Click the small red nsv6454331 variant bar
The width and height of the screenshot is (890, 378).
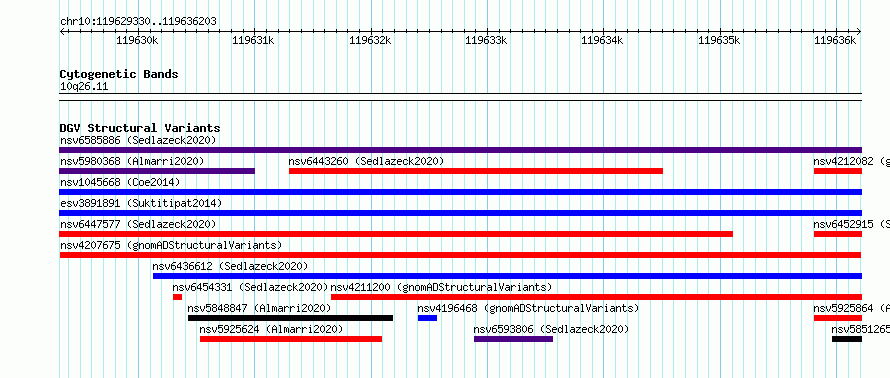click(178, 297)
